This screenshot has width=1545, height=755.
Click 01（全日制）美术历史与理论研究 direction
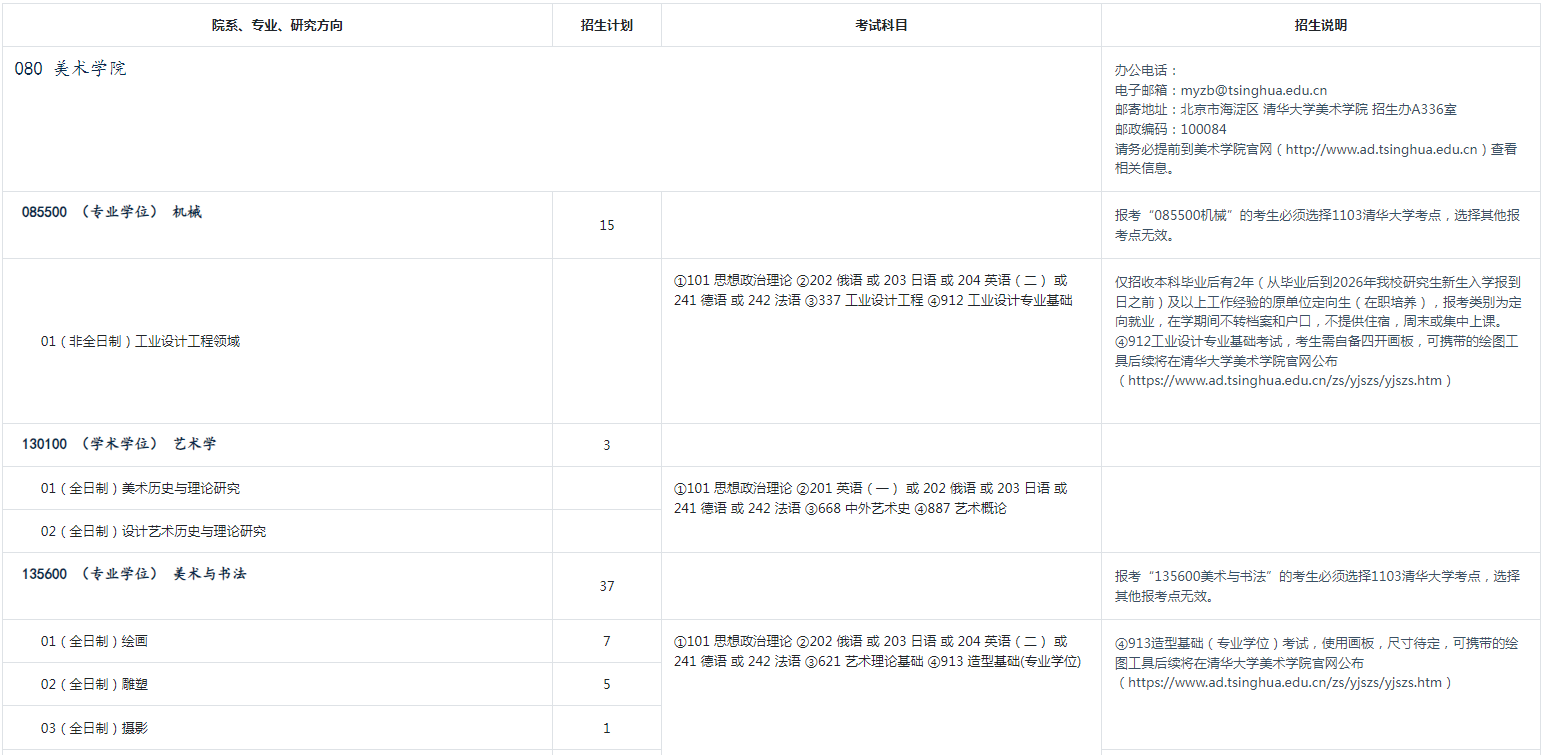pyautogui.click(x=140, y=488)
